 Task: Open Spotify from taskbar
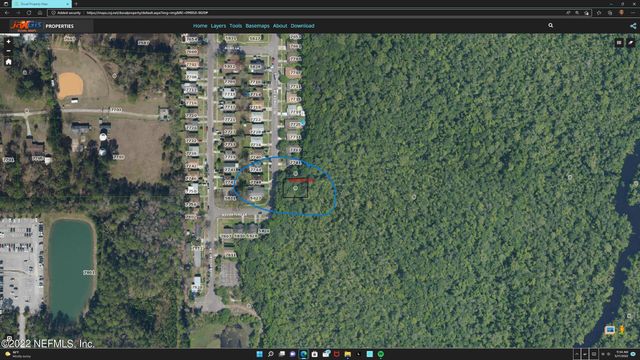tap(381, 354)
